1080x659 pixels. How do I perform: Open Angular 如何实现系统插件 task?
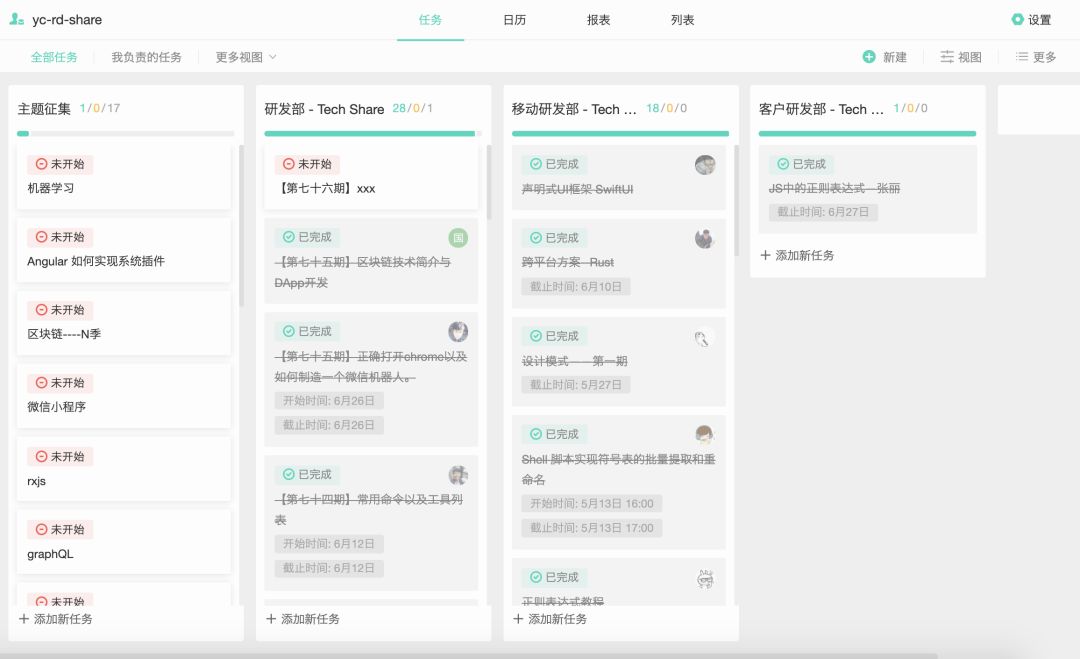(x=96, y=261)
